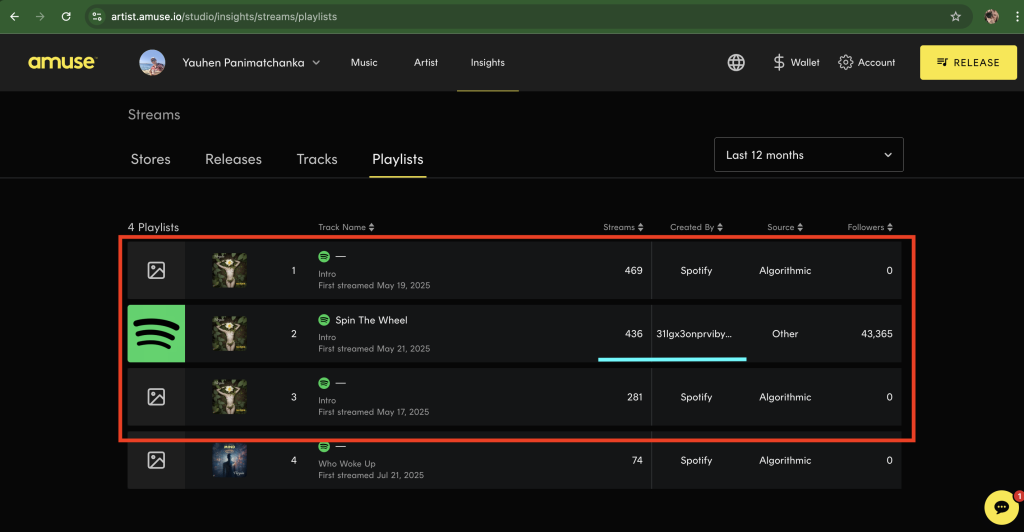Switch to the Tracks tab
Screen dimensions: 1024x532
point(317,159)
